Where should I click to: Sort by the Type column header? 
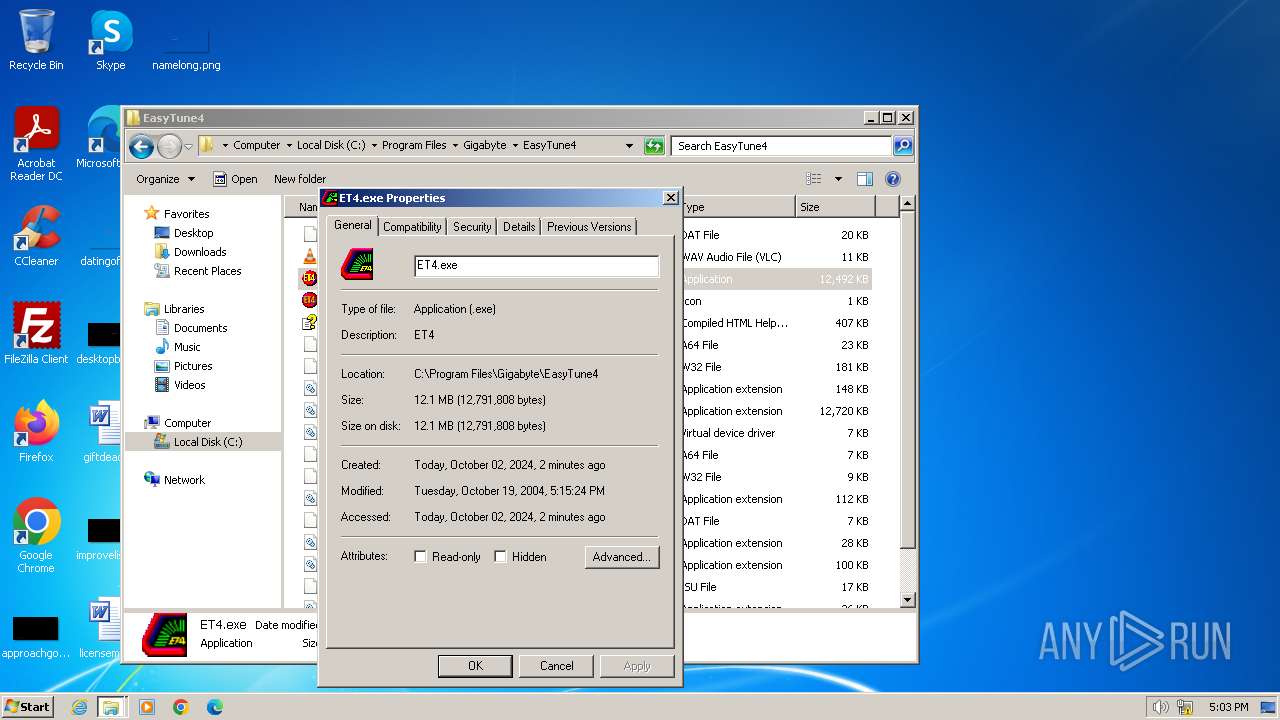738,207
